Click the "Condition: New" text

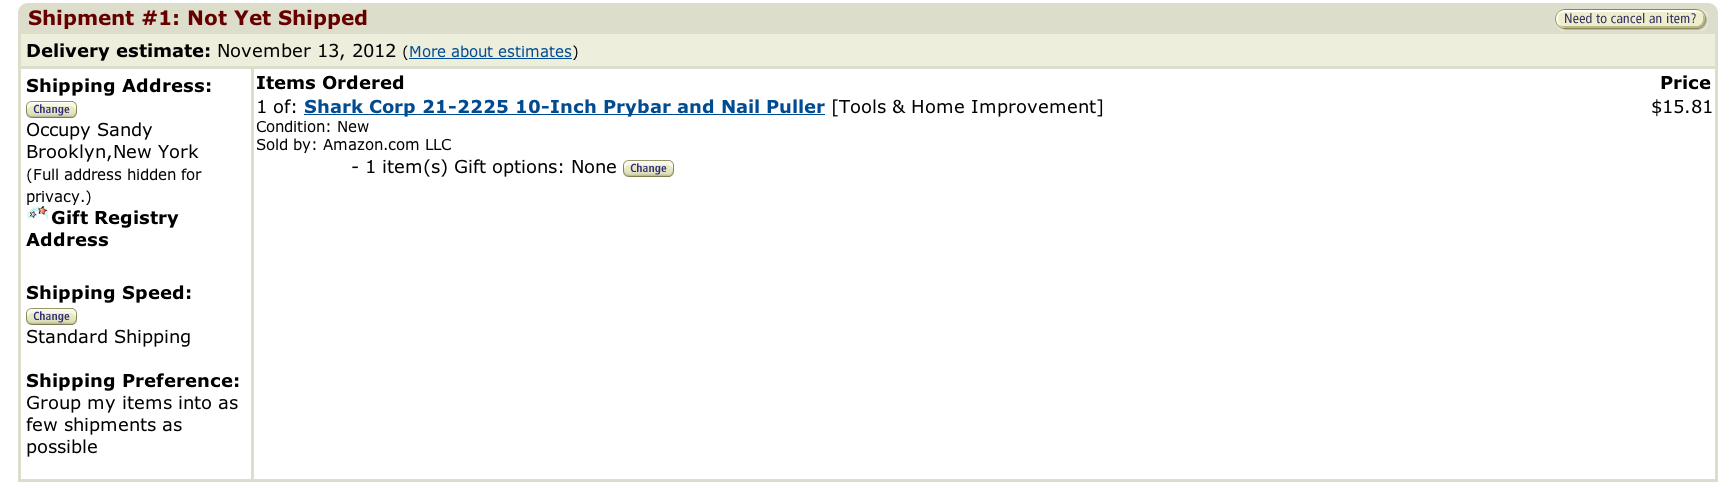tap(312, 127)
